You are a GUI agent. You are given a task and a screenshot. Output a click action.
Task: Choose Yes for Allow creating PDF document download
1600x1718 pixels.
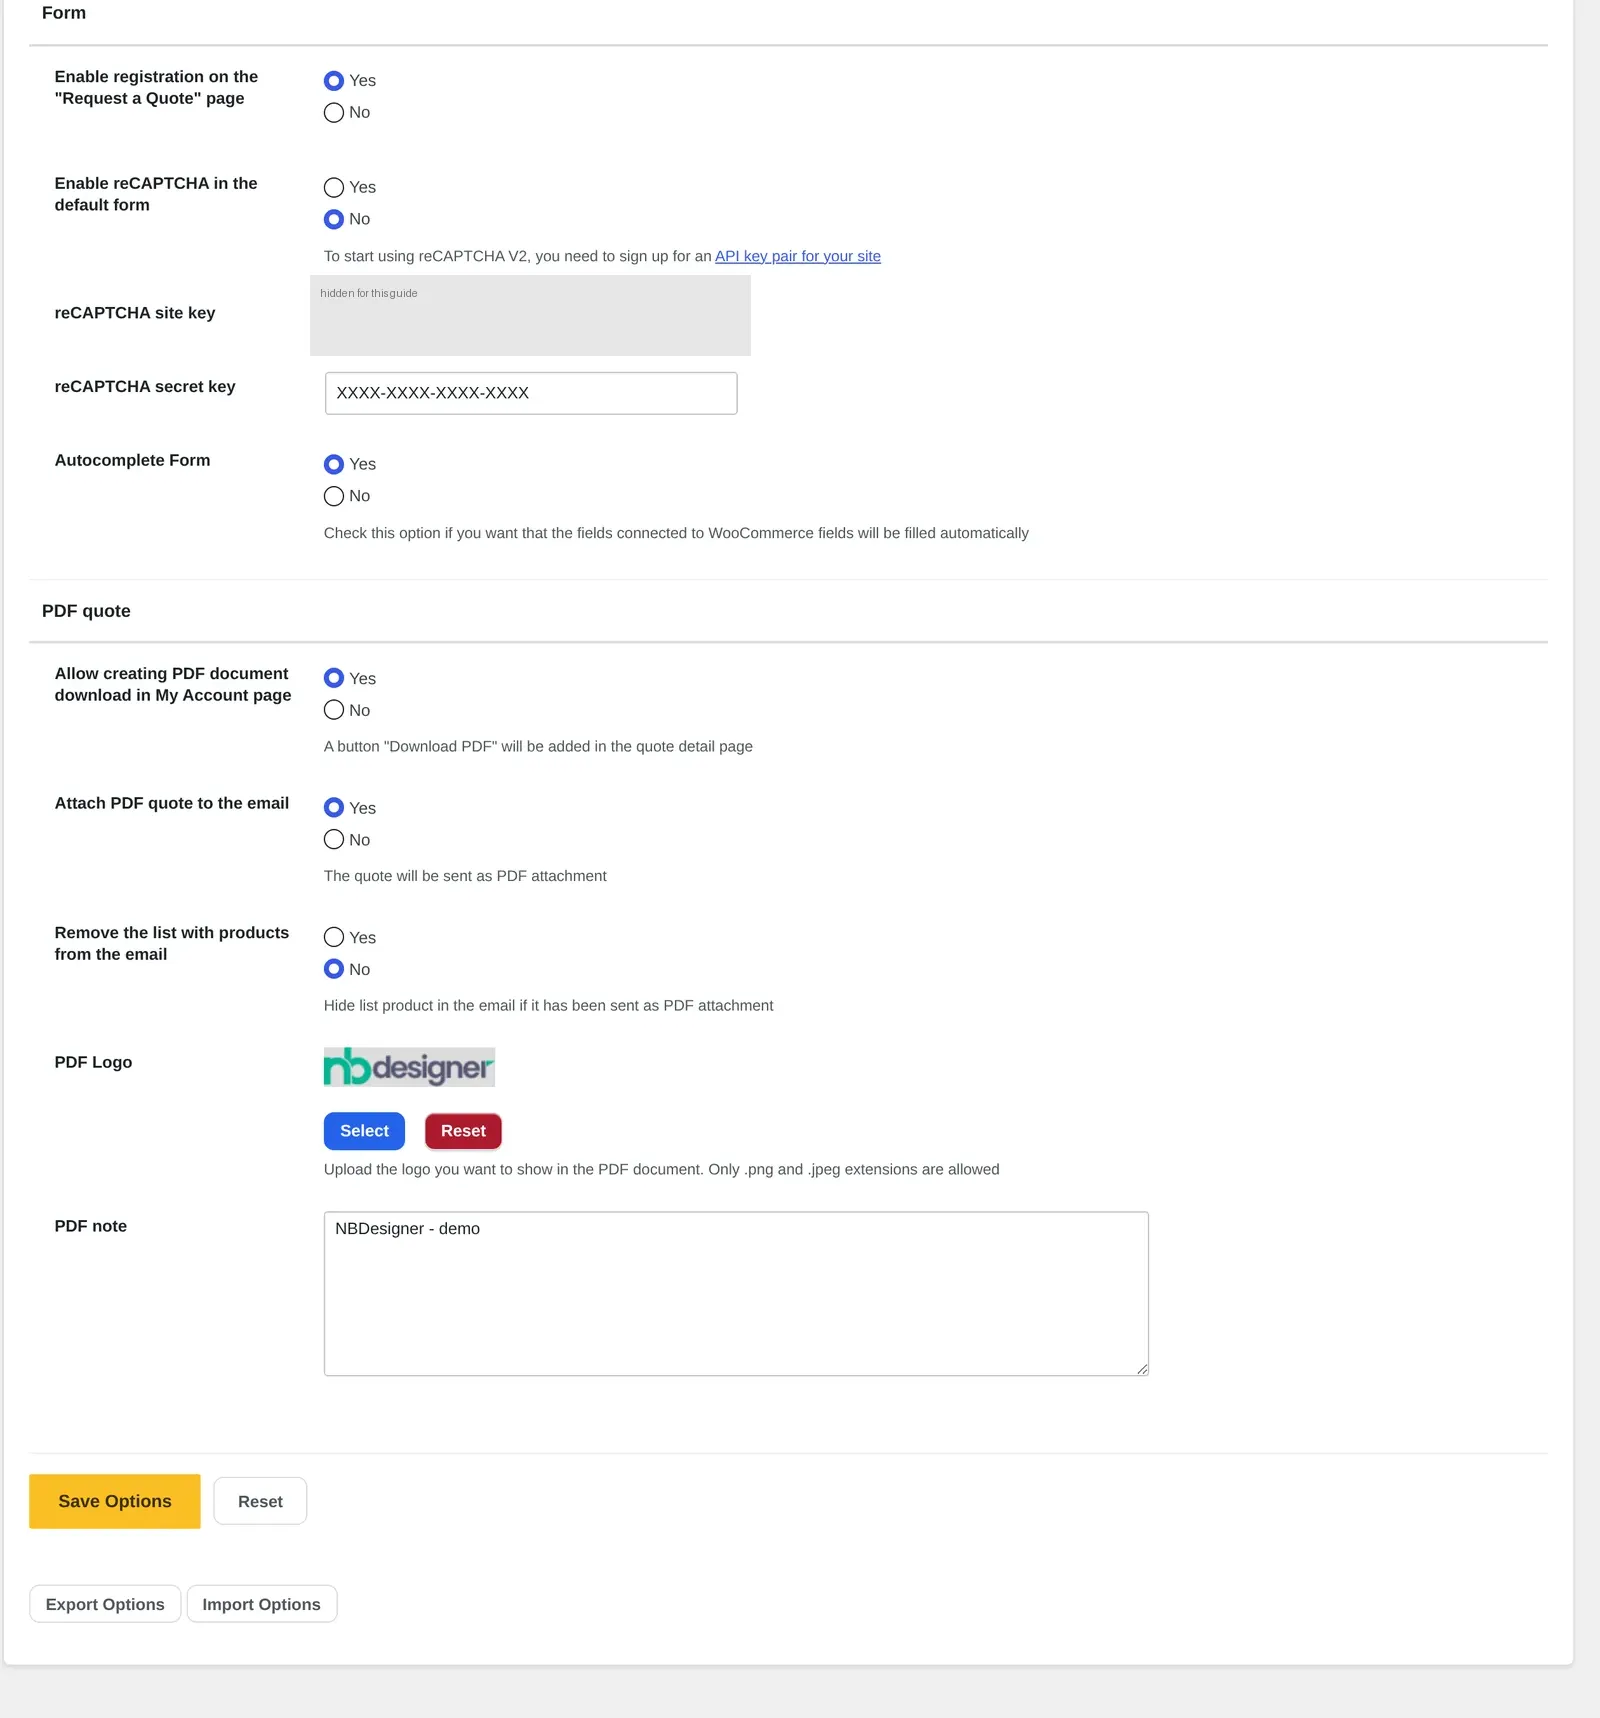pos(334,678)
